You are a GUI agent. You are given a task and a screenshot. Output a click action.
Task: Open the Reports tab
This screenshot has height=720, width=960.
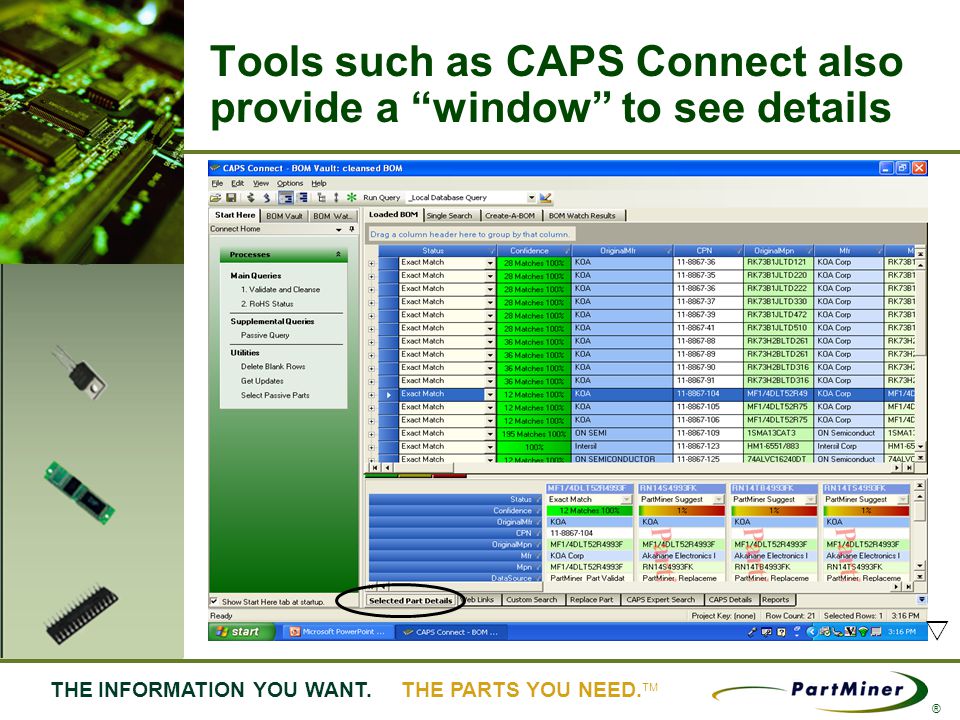pos(776,600)
